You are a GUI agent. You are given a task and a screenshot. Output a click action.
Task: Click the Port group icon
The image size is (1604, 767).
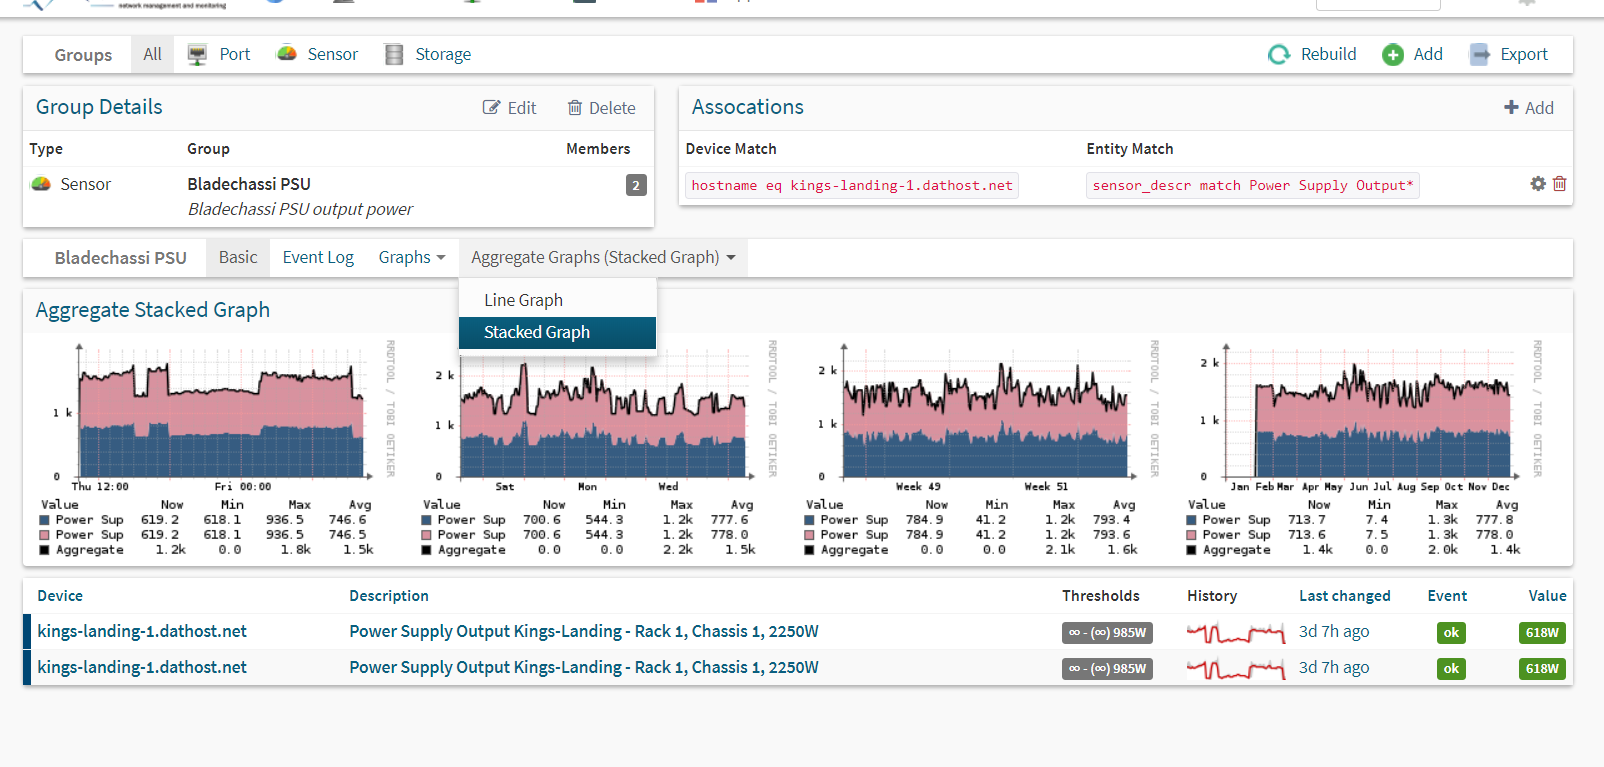(x=197, y=54)
